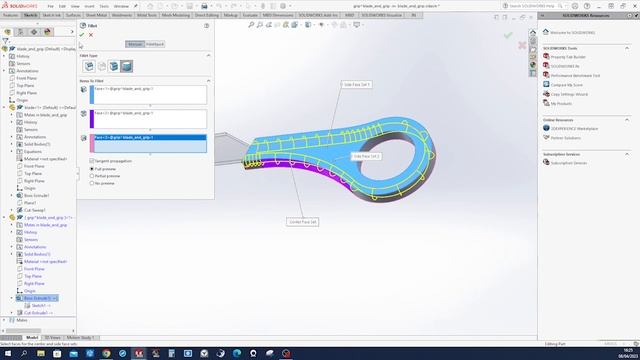Expand the Mates node at tree bottom

click(x=4, y=320)
